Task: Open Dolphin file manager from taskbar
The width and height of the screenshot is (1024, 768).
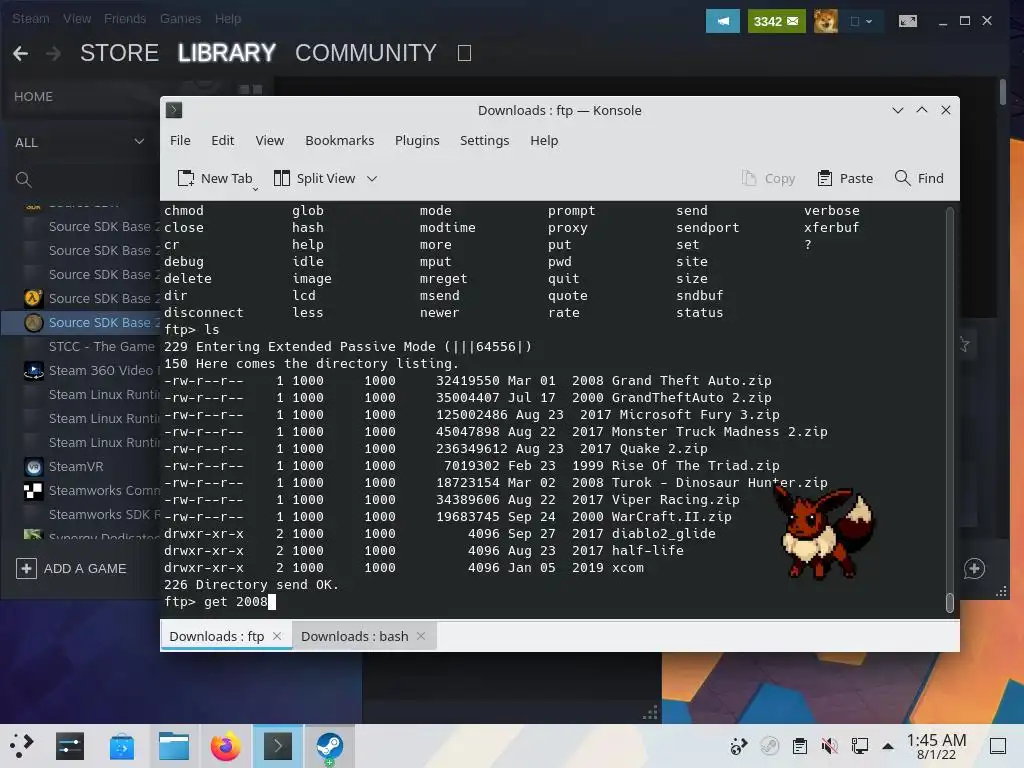Action: pos(174,746)
